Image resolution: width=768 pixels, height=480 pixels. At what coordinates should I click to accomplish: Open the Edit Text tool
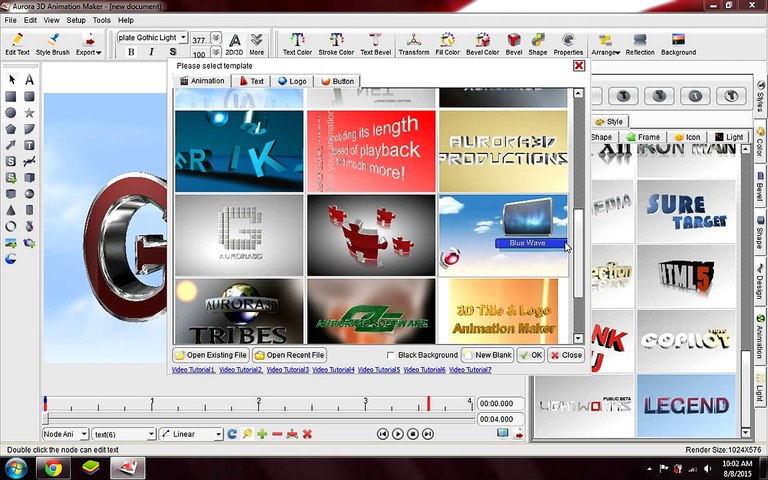coord(17,44)
